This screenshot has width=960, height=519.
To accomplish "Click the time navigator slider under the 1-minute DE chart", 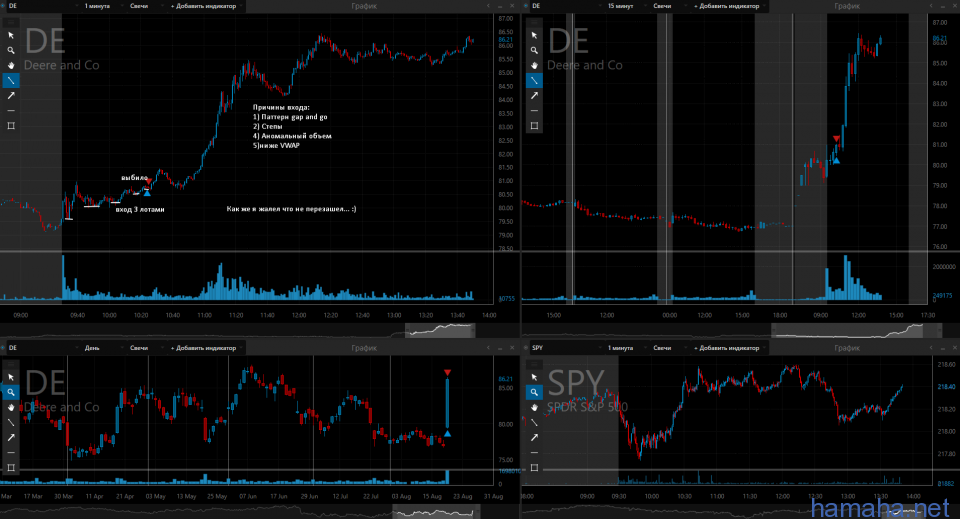I will tap(440, 330).
